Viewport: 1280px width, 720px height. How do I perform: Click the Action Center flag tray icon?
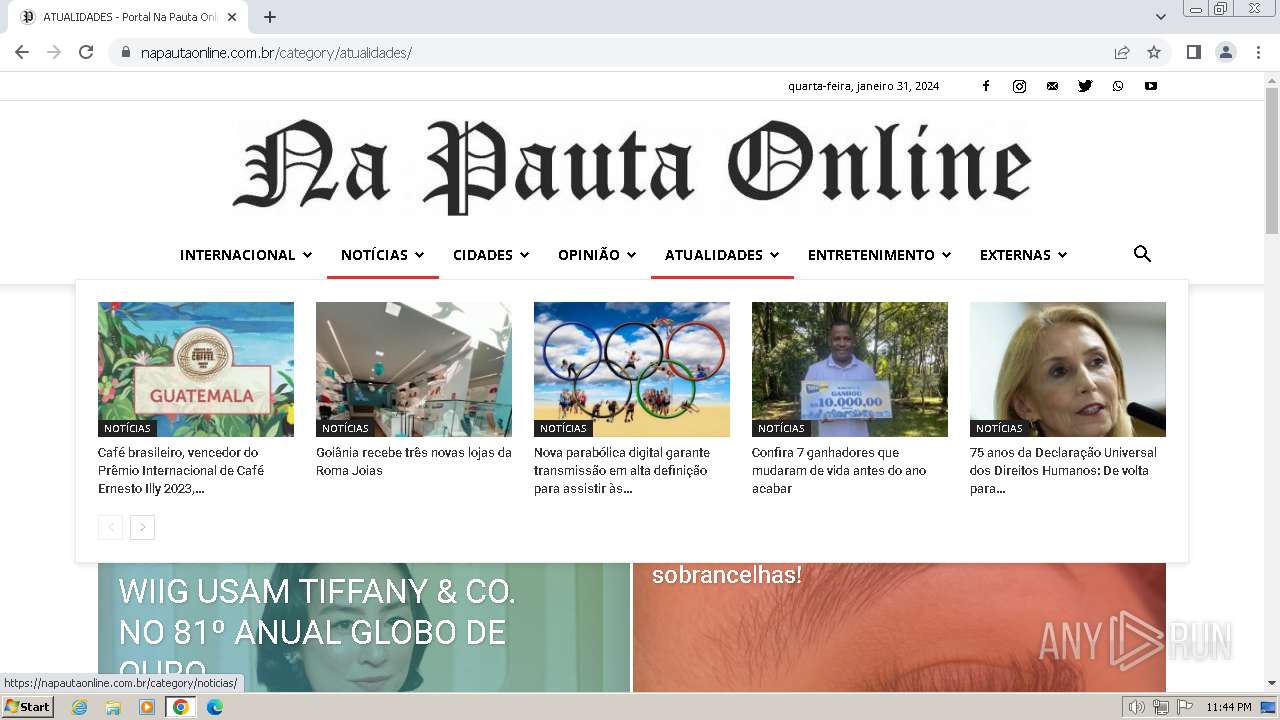1183,707
